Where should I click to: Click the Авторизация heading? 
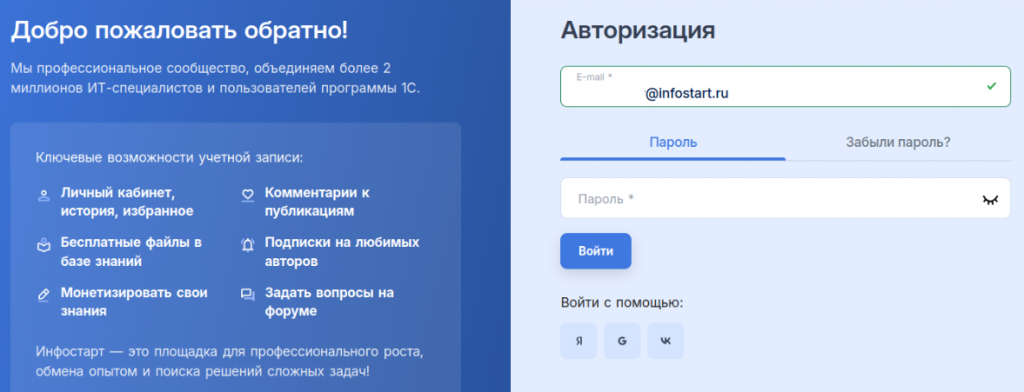637,30
